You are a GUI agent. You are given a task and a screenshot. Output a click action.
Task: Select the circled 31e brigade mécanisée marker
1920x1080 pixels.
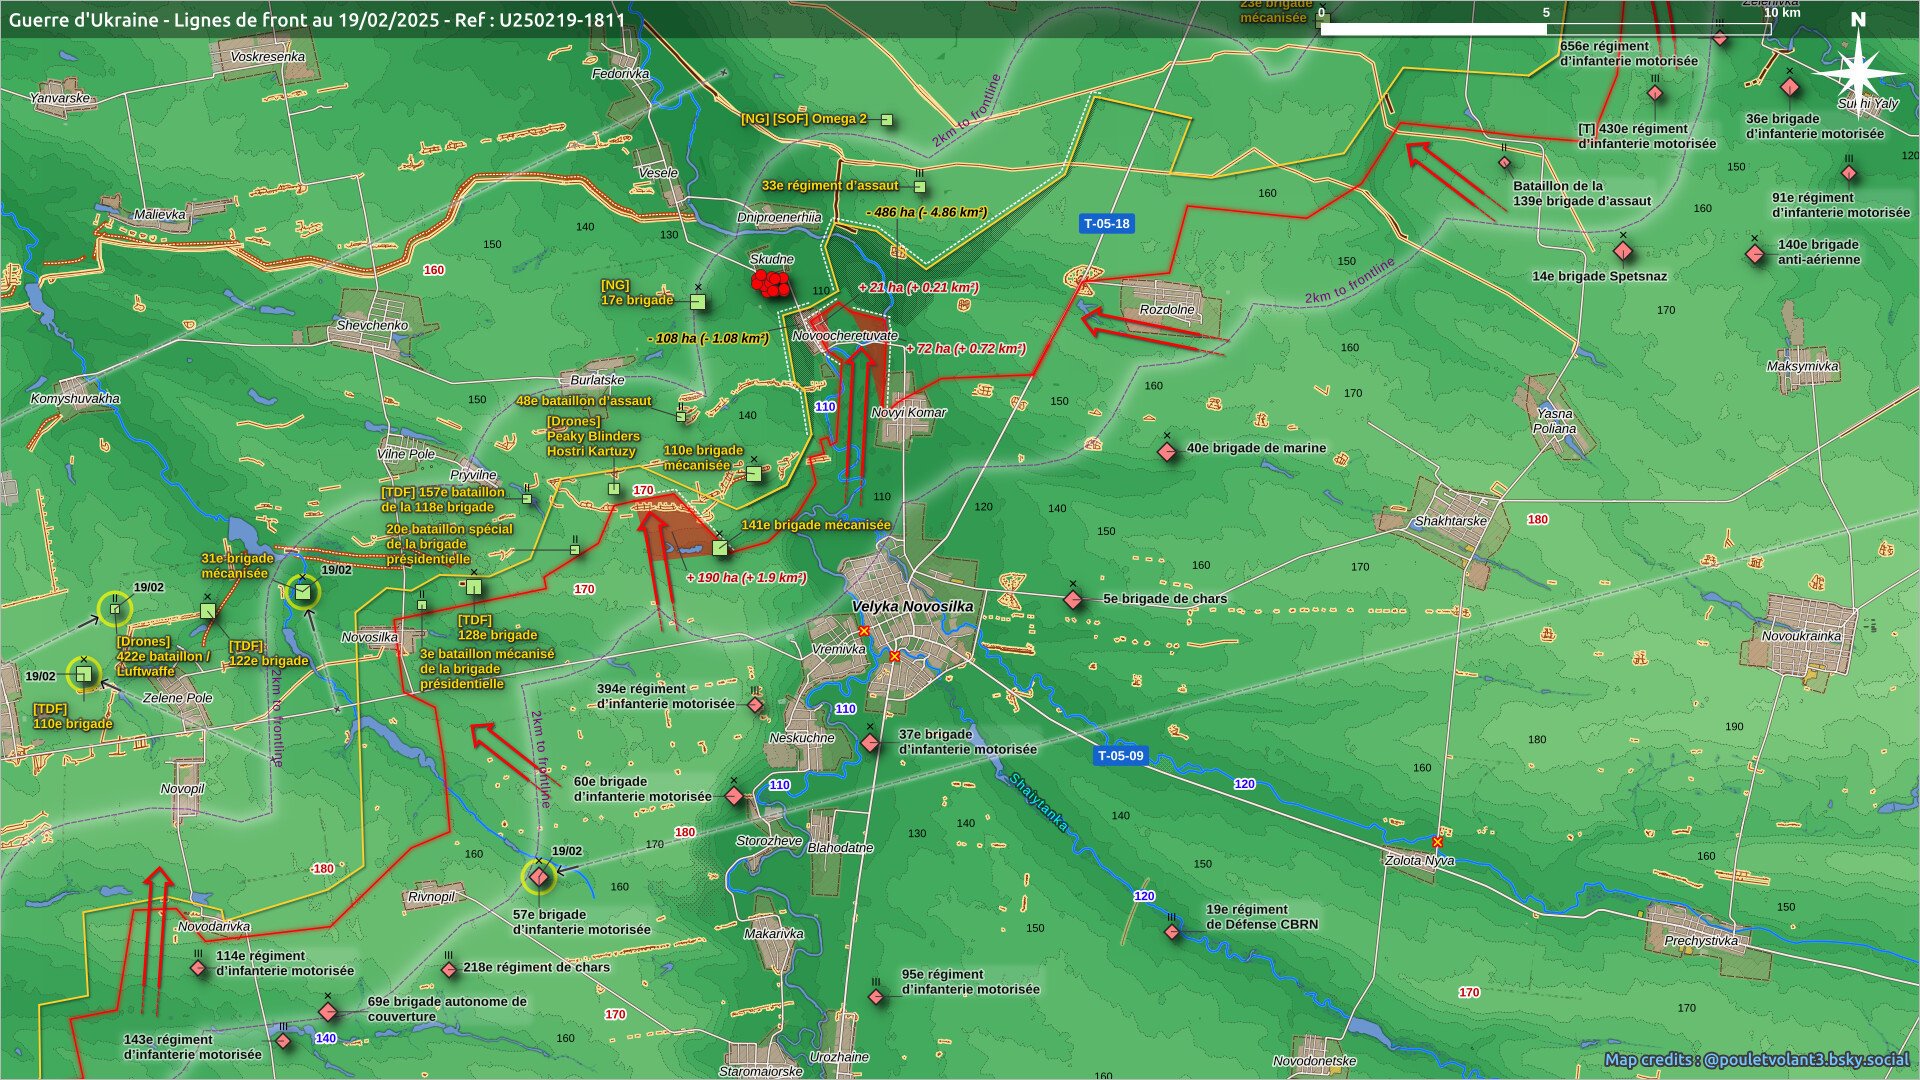click(x=302, y=593)
